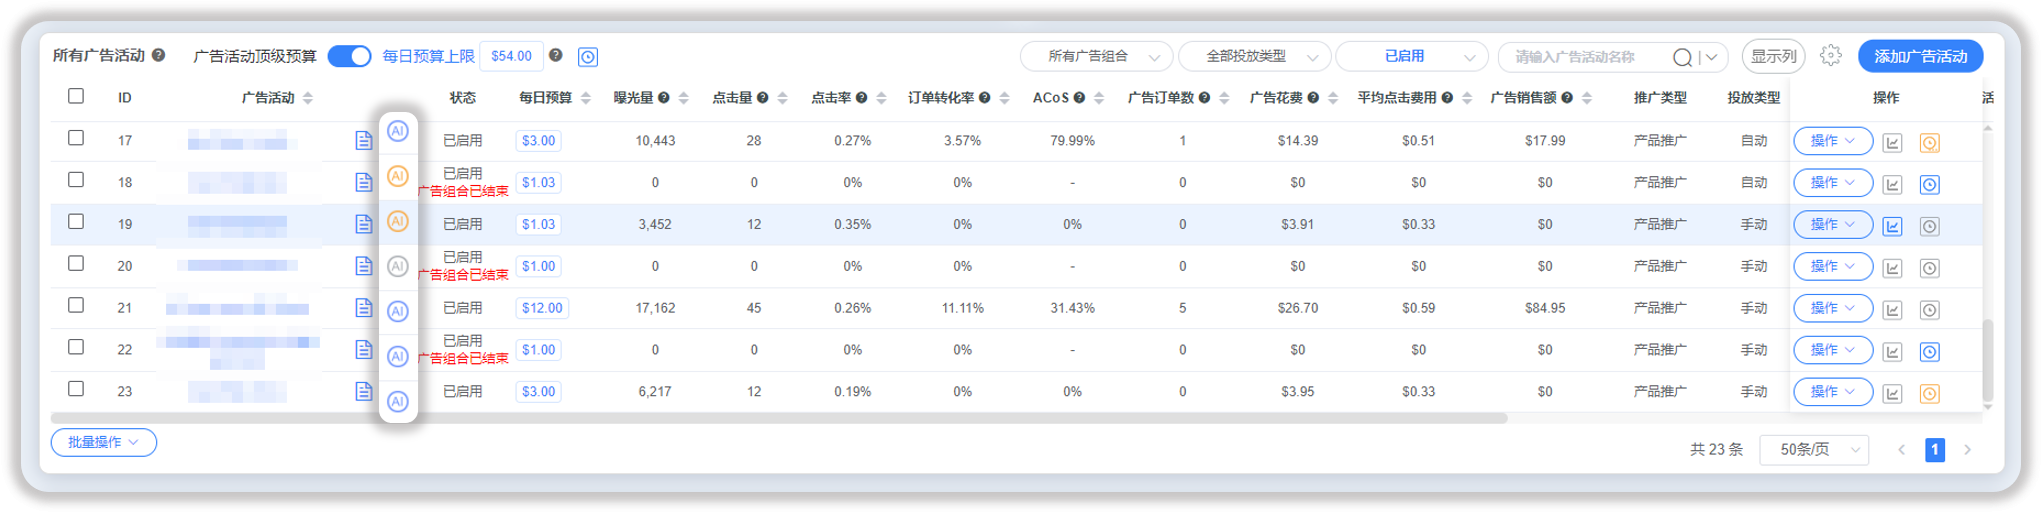Click search magnifier in campaign name box

click(1683, 57)
